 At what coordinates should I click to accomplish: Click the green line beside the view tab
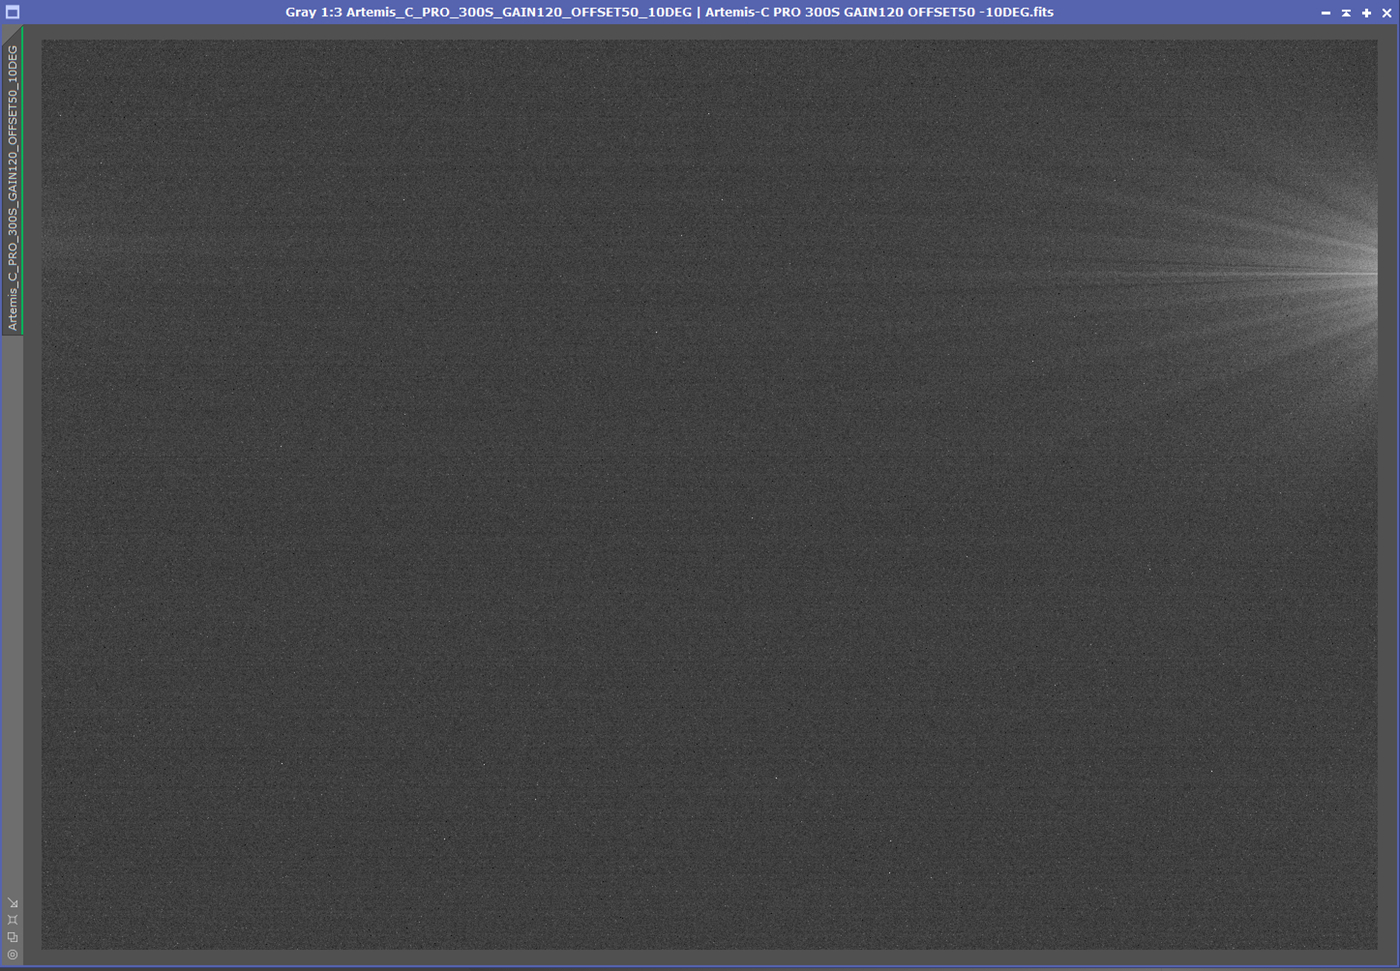tap(22, 180)
